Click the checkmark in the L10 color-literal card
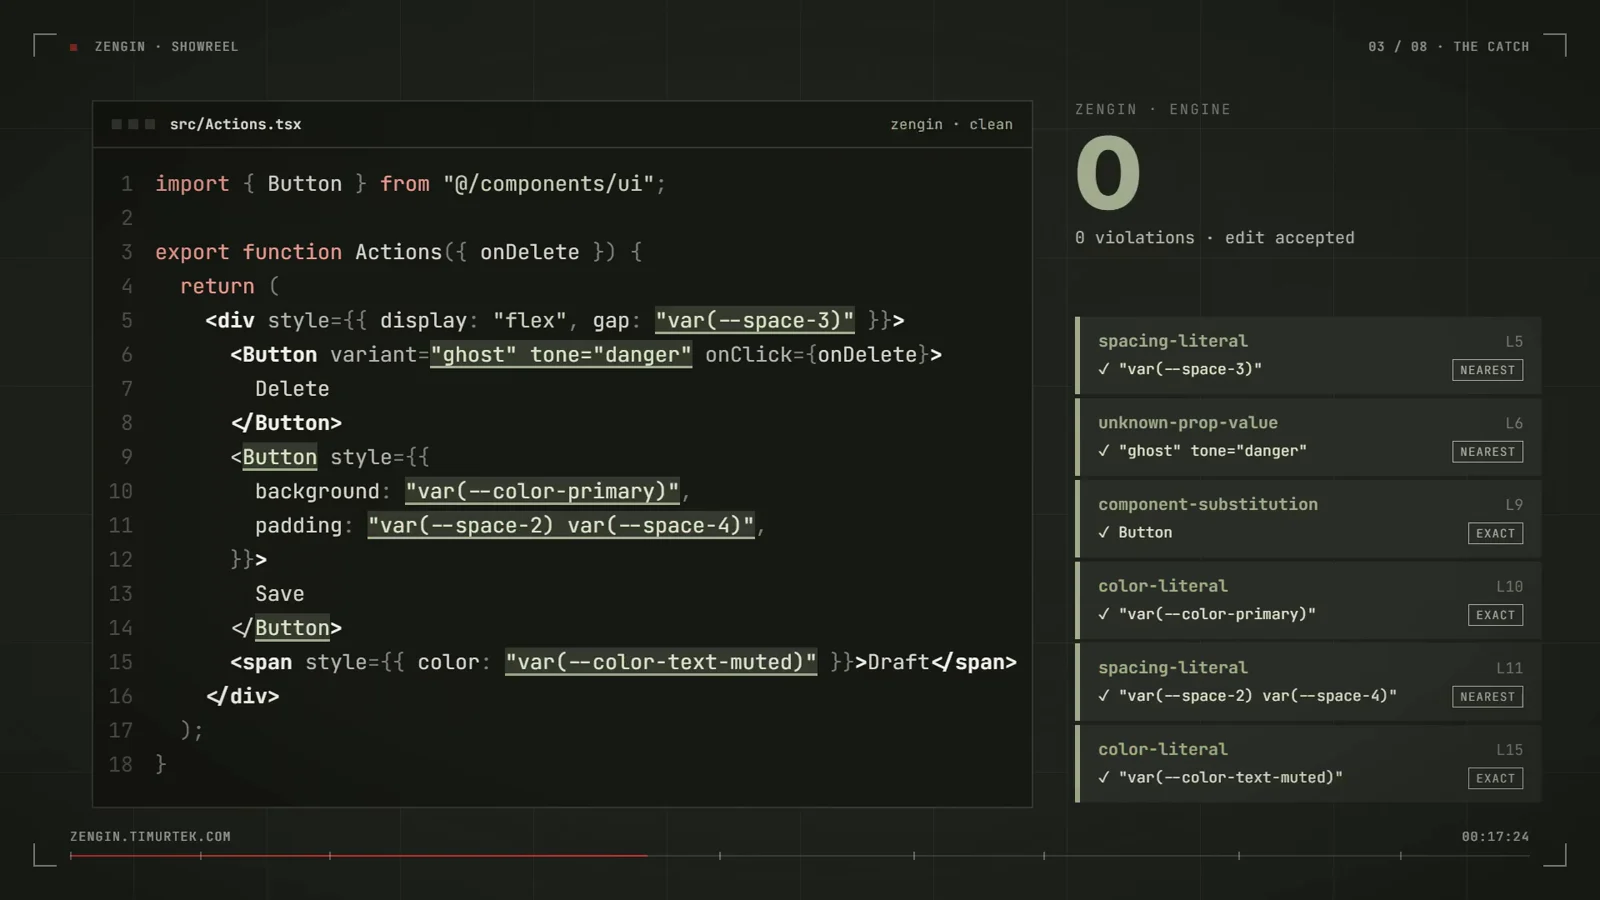1600x900 pixels. (x=1104, y=614)
